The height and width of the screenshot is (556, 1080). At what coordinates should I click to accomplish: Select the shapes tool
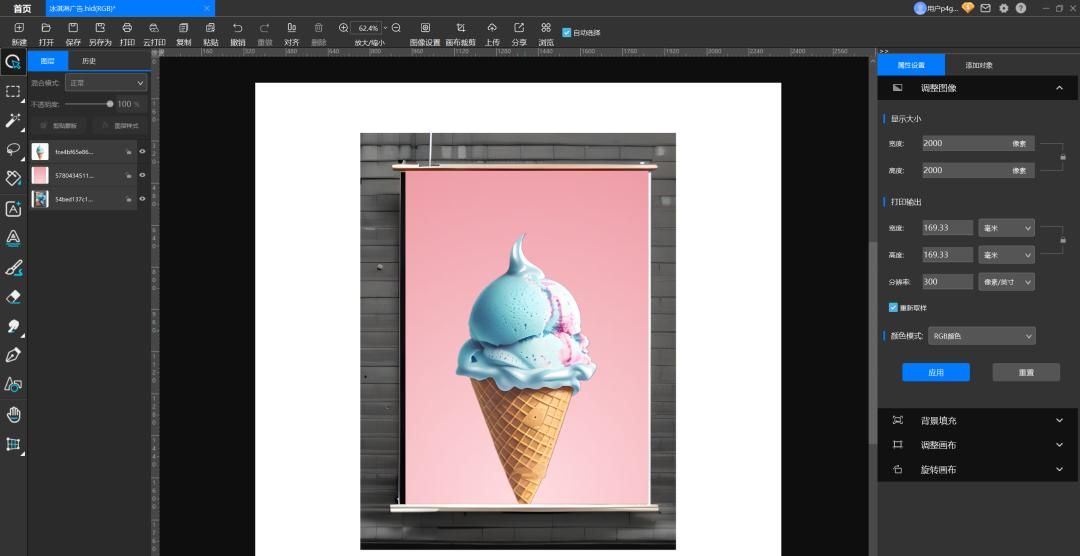(x=13, y=384)
